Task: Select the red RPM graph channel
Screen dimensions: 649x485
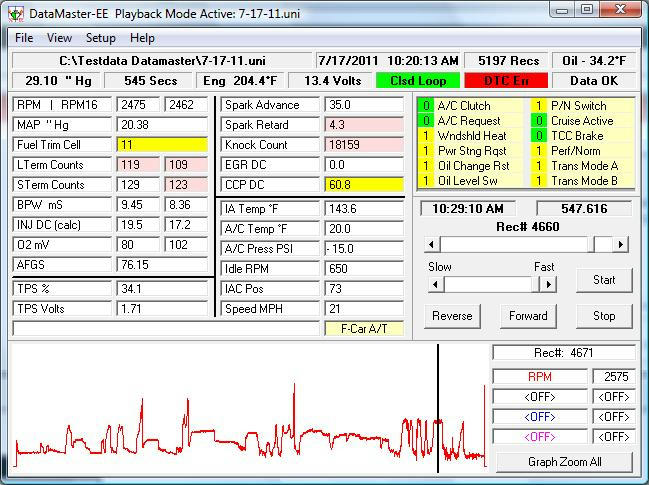Action: [539, 377]
